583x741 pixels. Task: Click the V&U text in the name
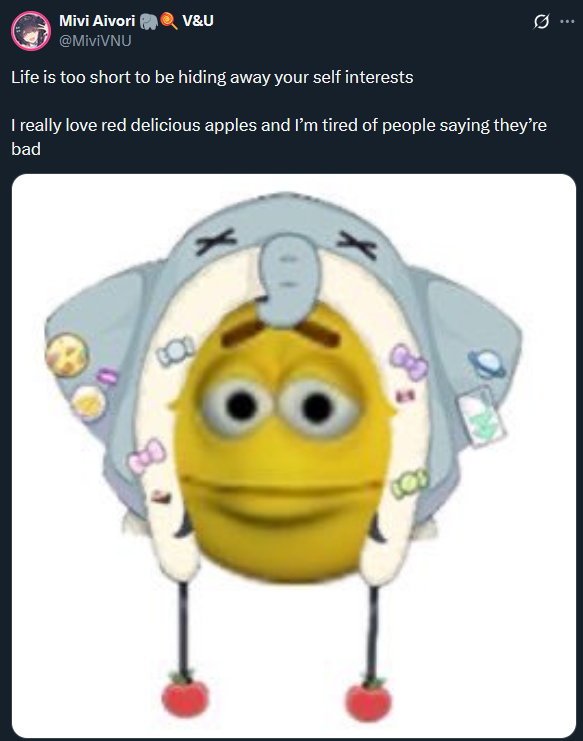tap(198, 21)
